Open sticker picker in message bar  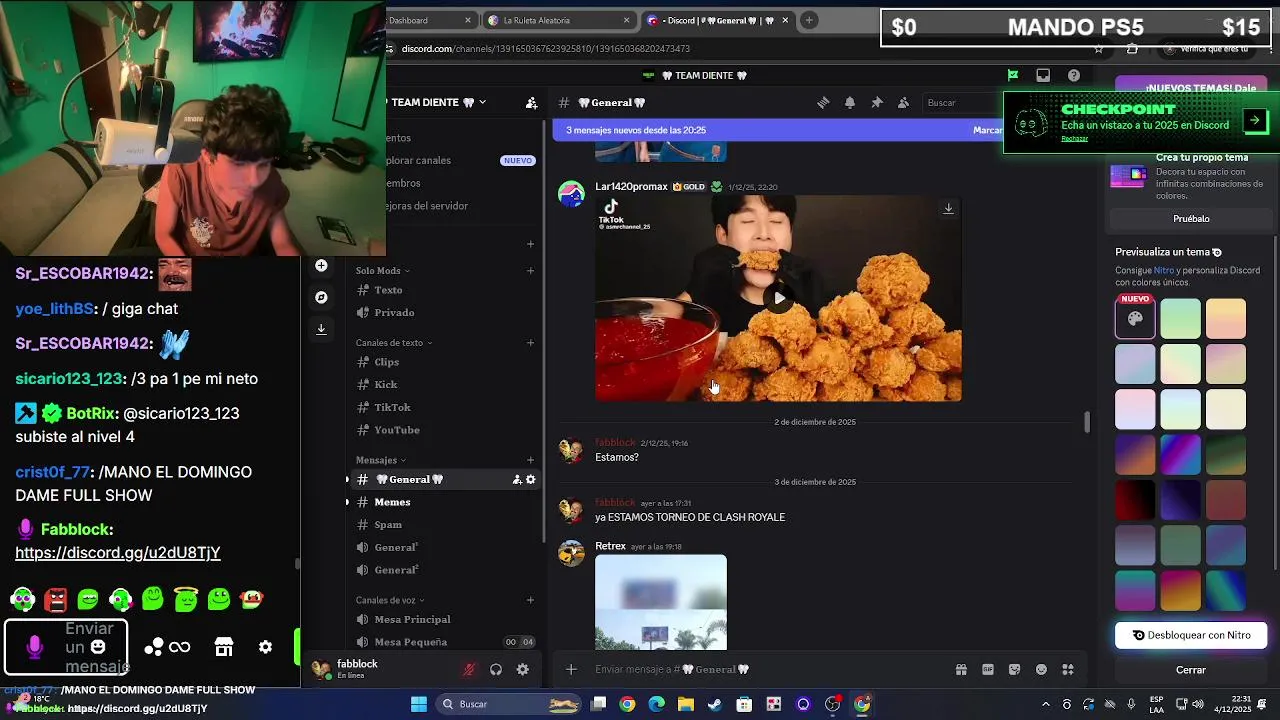coord(1015,670)
